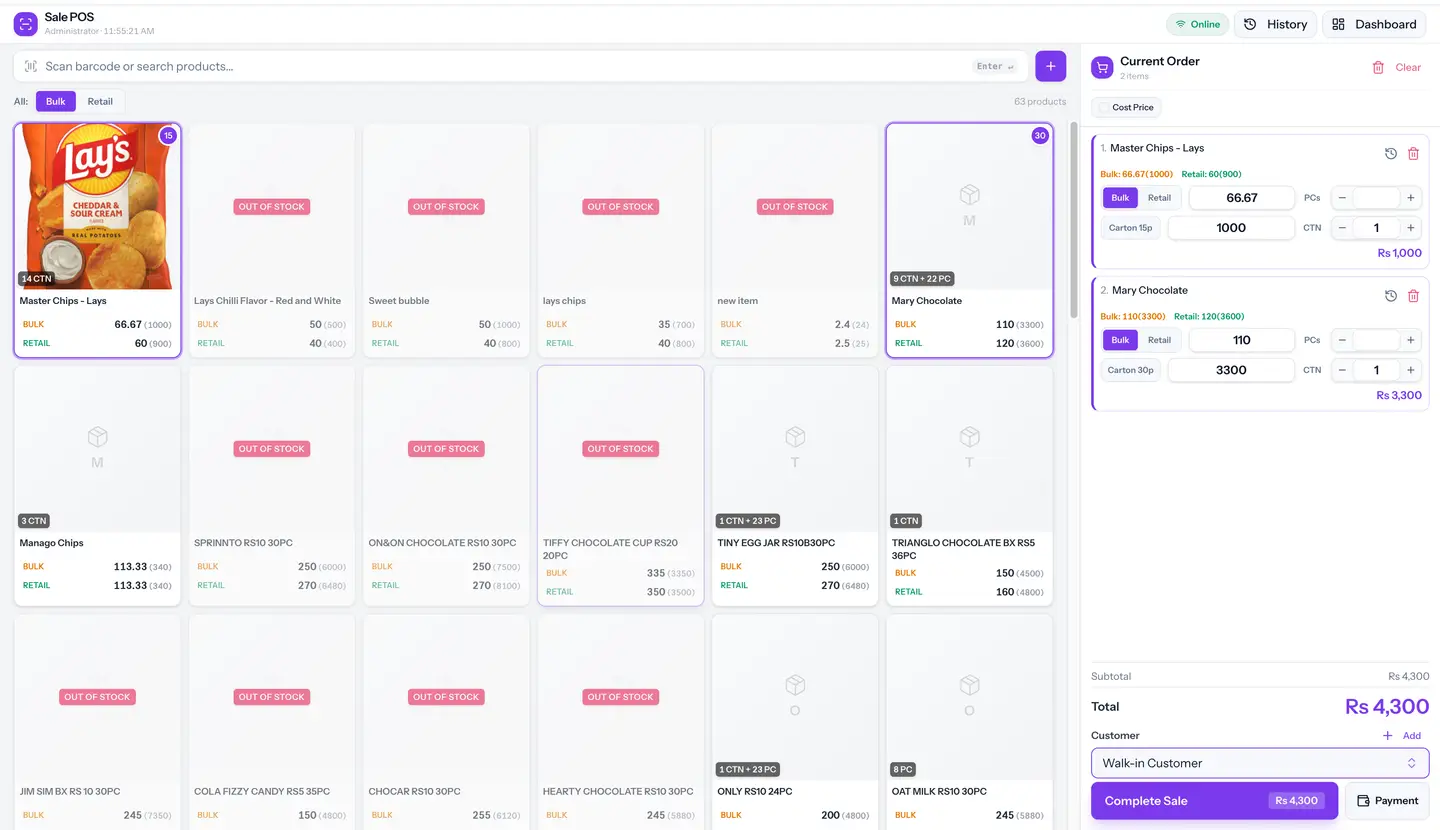Viewport: 1440px width, 830px height.
Task: Click the 9 CTN + 22 PC stock label
Action: tap(922, 279)
